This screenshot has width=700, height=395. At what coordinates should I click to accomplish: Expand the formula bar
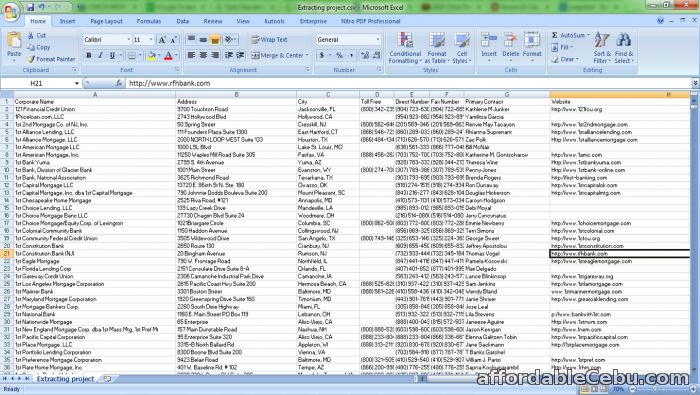tap(695, 83)
